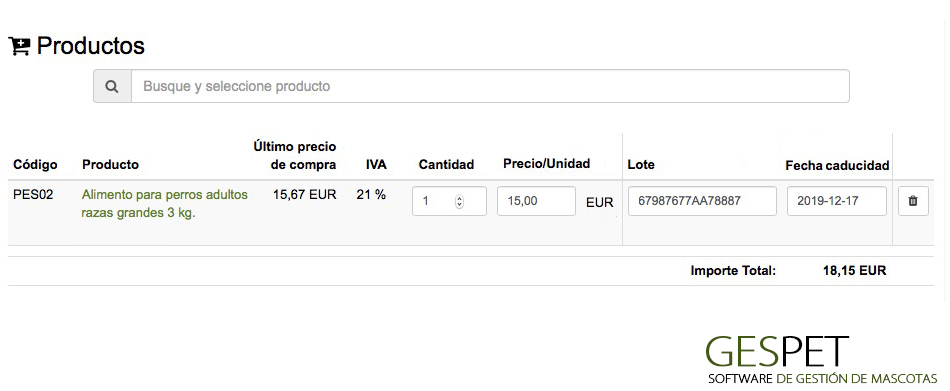
Task: Click the Código column header
Action: [x=35, y=165]
